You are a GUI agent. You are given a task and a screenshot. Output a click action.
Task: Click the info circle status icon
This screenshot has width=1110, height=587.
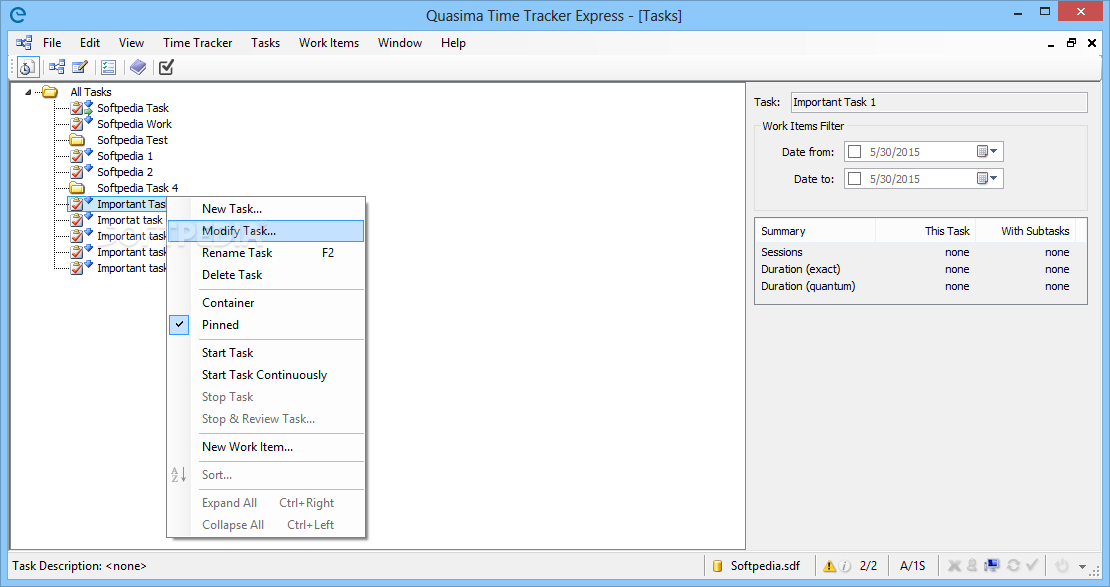point(845,566)
